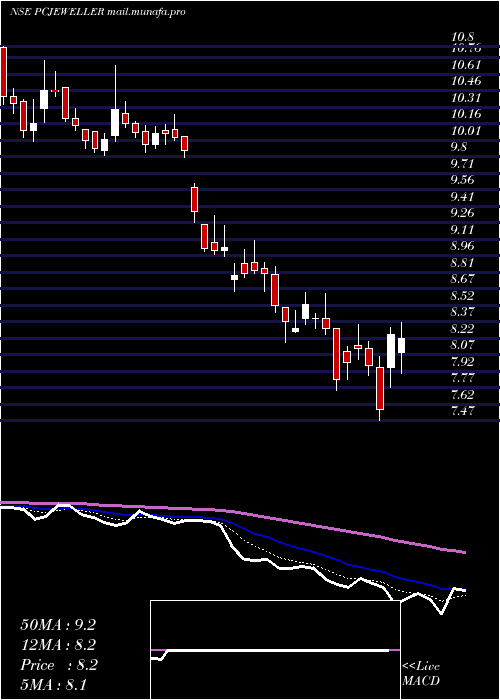Click the 9.8 price axis label
Screen dimensions: 500x700
pyautogui.click(x=459, y=147)
